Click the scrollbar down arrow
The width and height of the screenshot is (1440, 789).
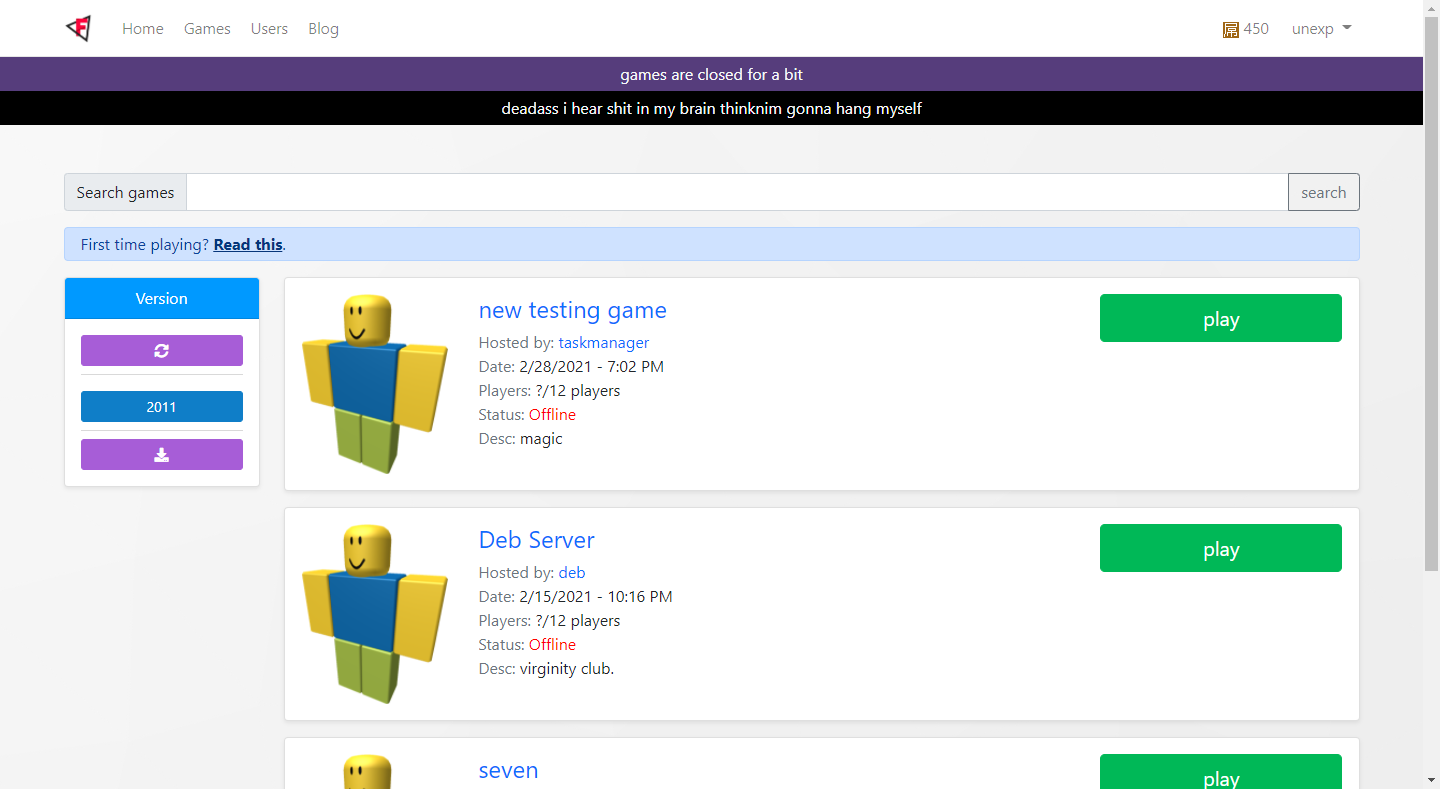(x=1431, y=780)
